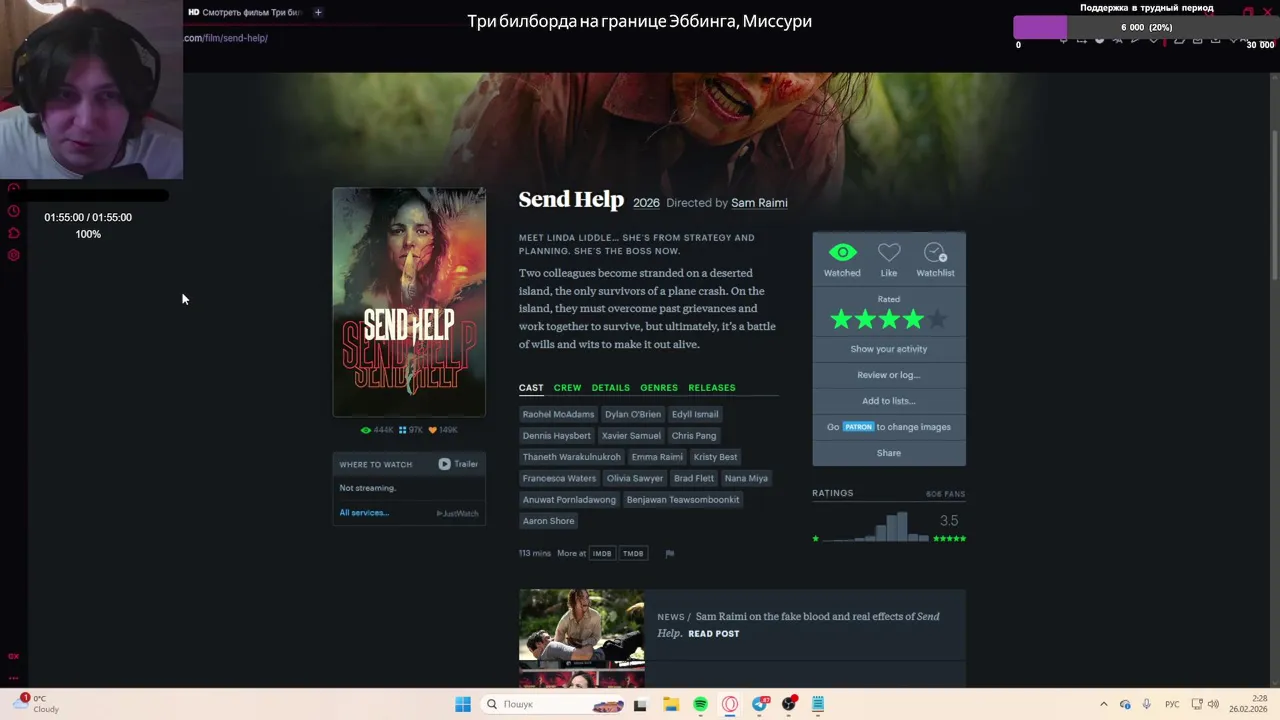Open Task View in the taskbar
This screenshot has height=720, width=1280.
click(x=640, y=704)
